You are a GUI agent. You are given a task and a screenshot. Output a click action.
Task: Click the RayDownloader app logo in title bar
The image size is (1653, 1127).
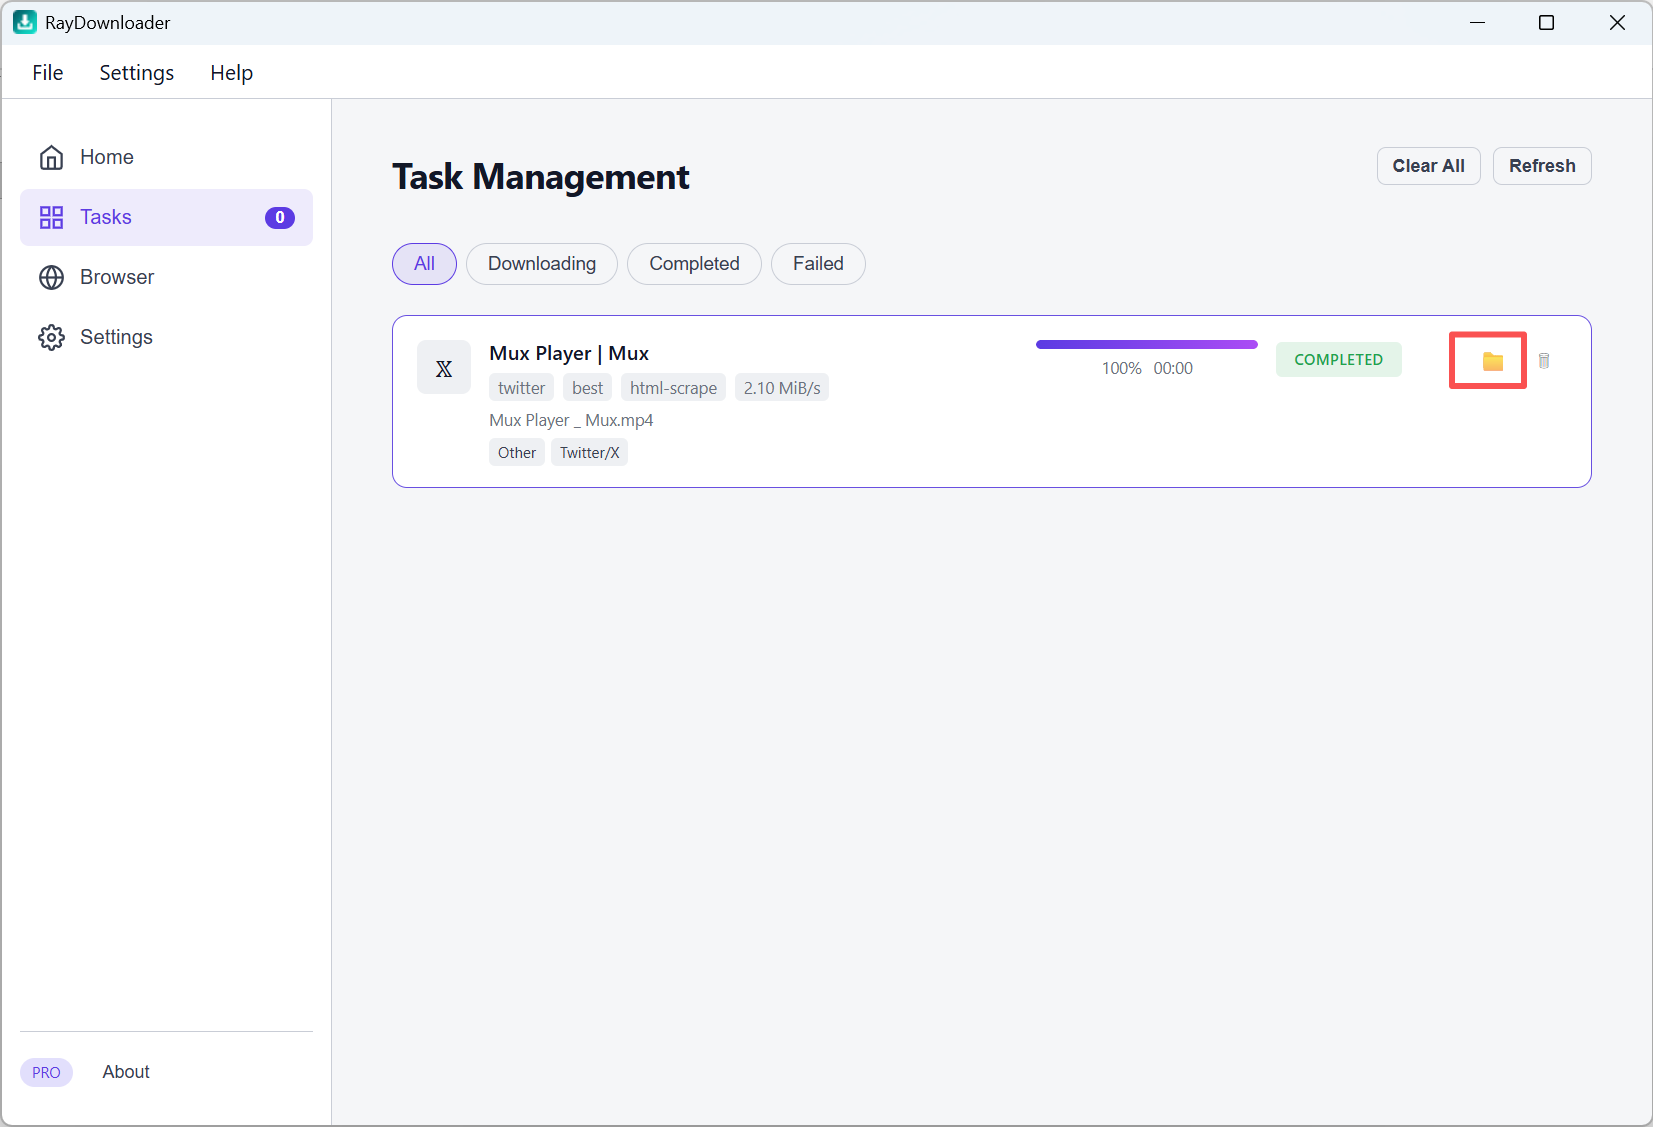(25, 22)
